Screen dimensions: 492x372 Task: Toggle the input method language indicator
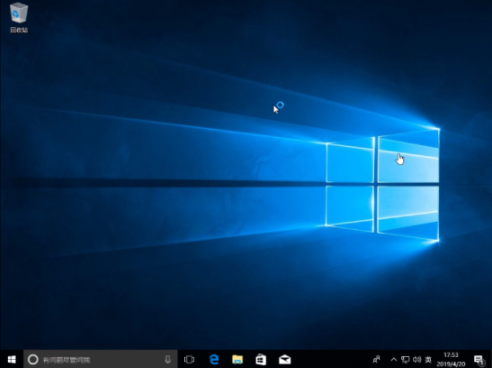[428, 360]
